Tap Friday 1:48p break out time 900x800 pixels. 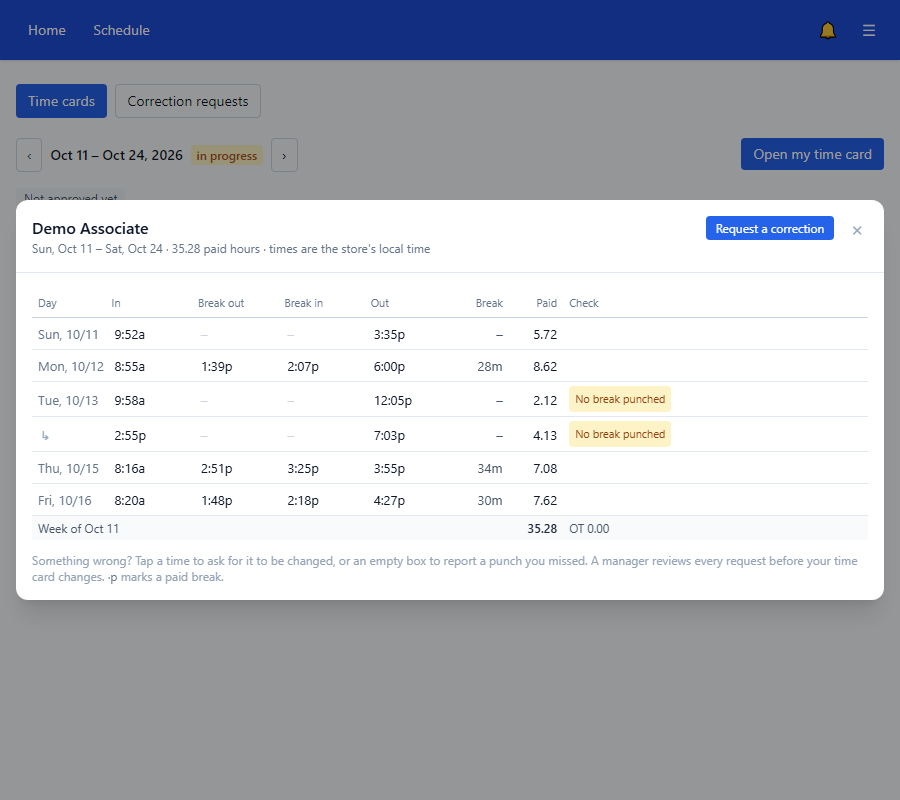pyautogui.click(x=216, y=501)
